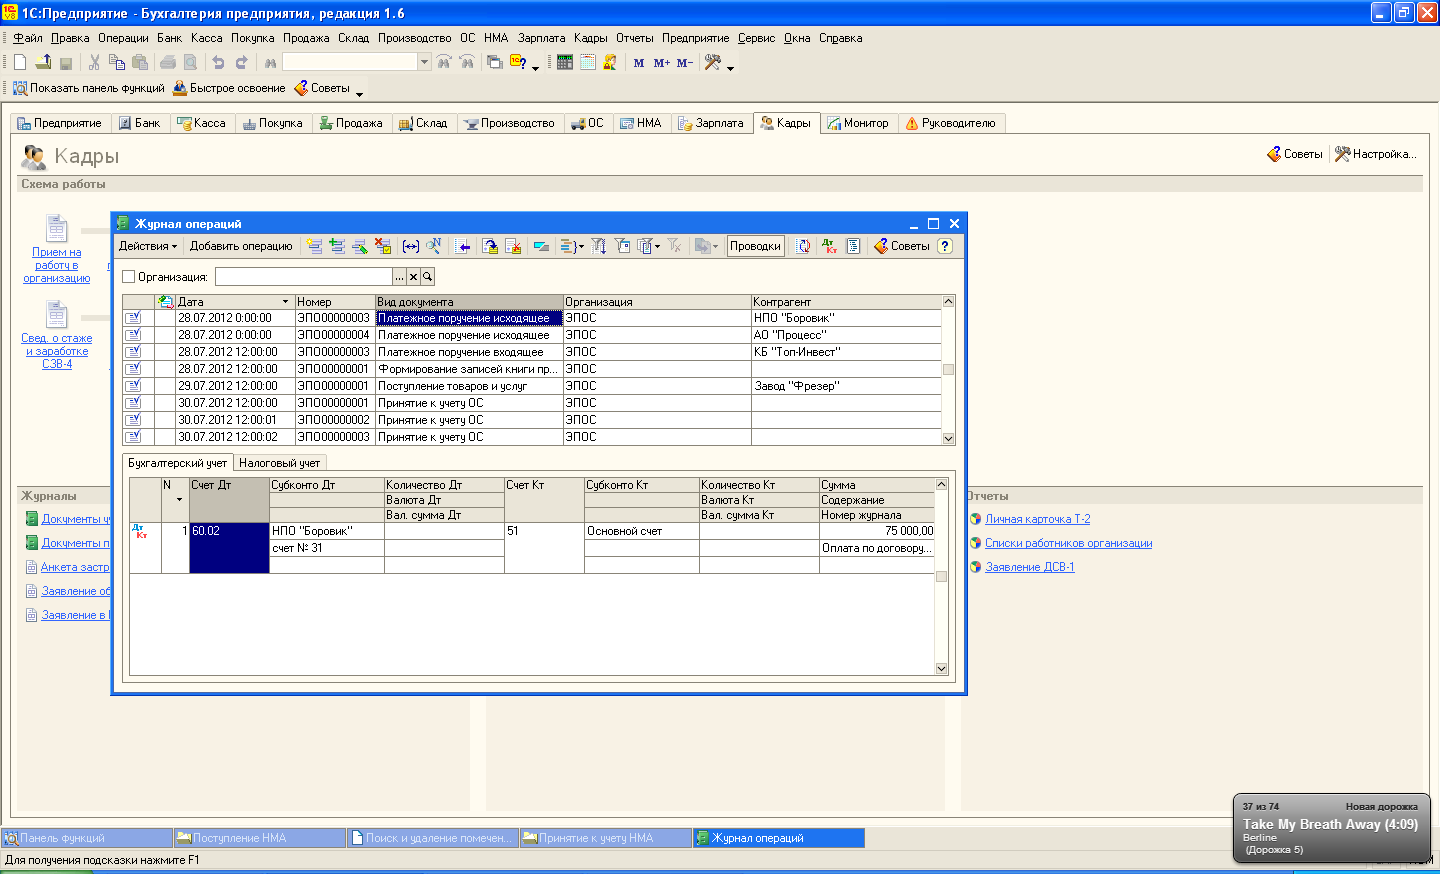This screenshot has width=1440, height=874.
Task: Open the Зарплата menu in menu bar
Action: pos(541,38)
